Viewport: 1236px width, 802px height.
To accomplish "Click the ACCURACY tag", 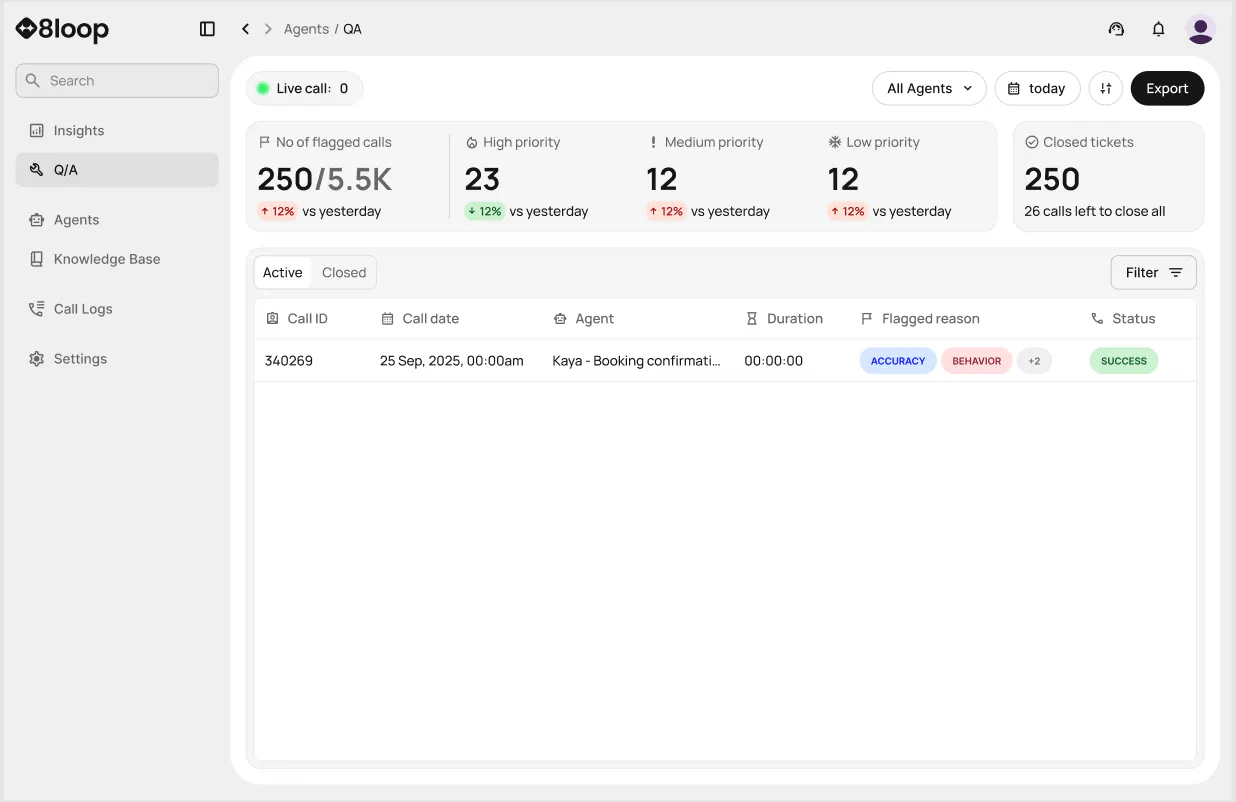I will click(x=898, y=361).
